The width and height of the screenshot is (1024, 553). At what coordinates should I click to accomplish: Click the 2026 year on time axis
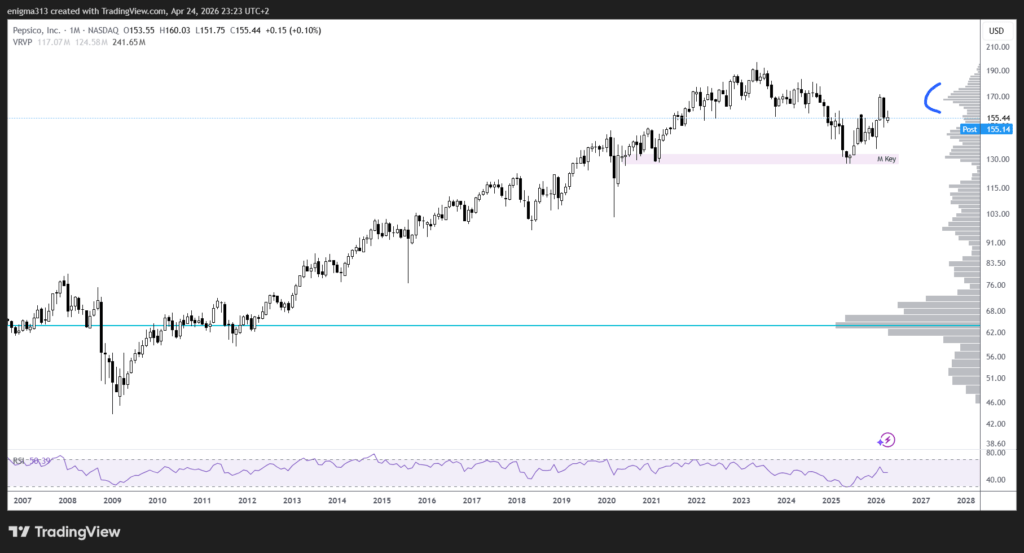[876, 501]
